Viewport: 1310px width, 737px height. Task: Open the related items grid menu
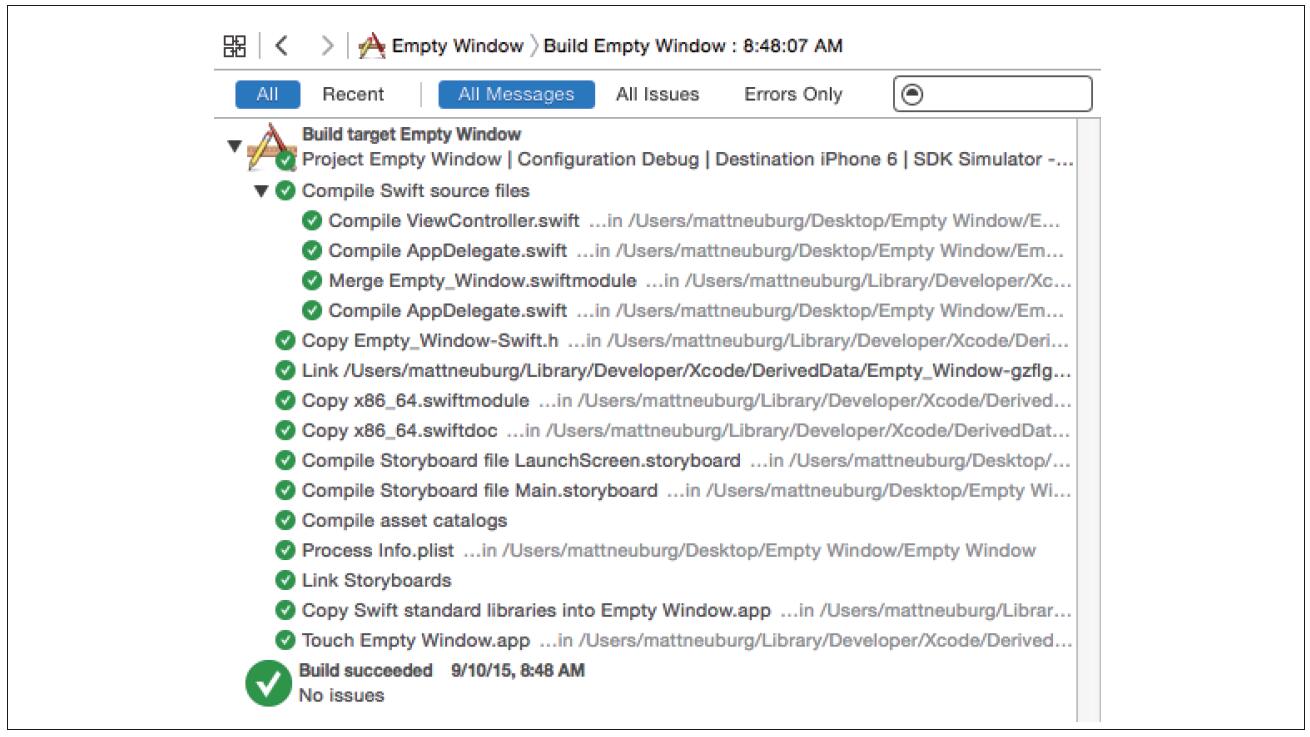click(x=234, y=46)
